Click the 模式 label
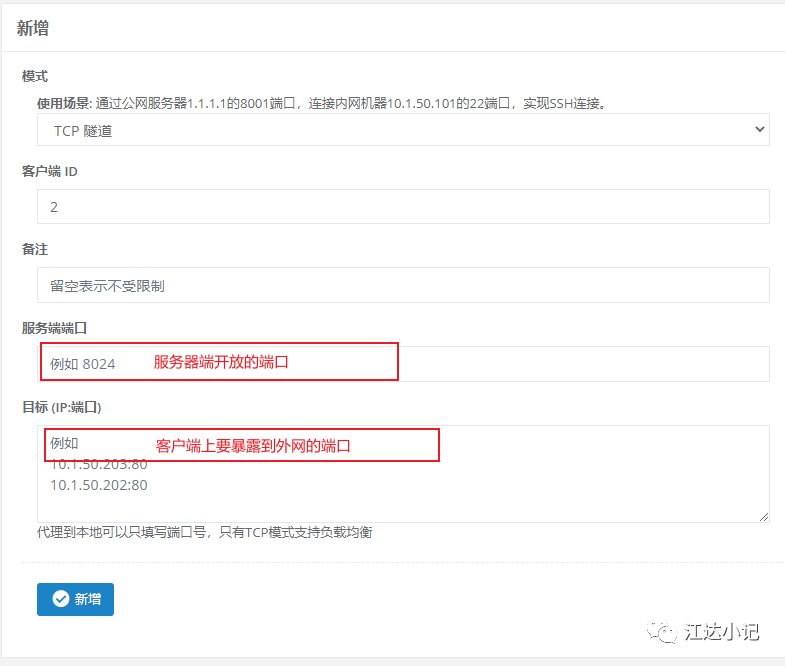Screen dimensions: 785x666 pos(35,76)
